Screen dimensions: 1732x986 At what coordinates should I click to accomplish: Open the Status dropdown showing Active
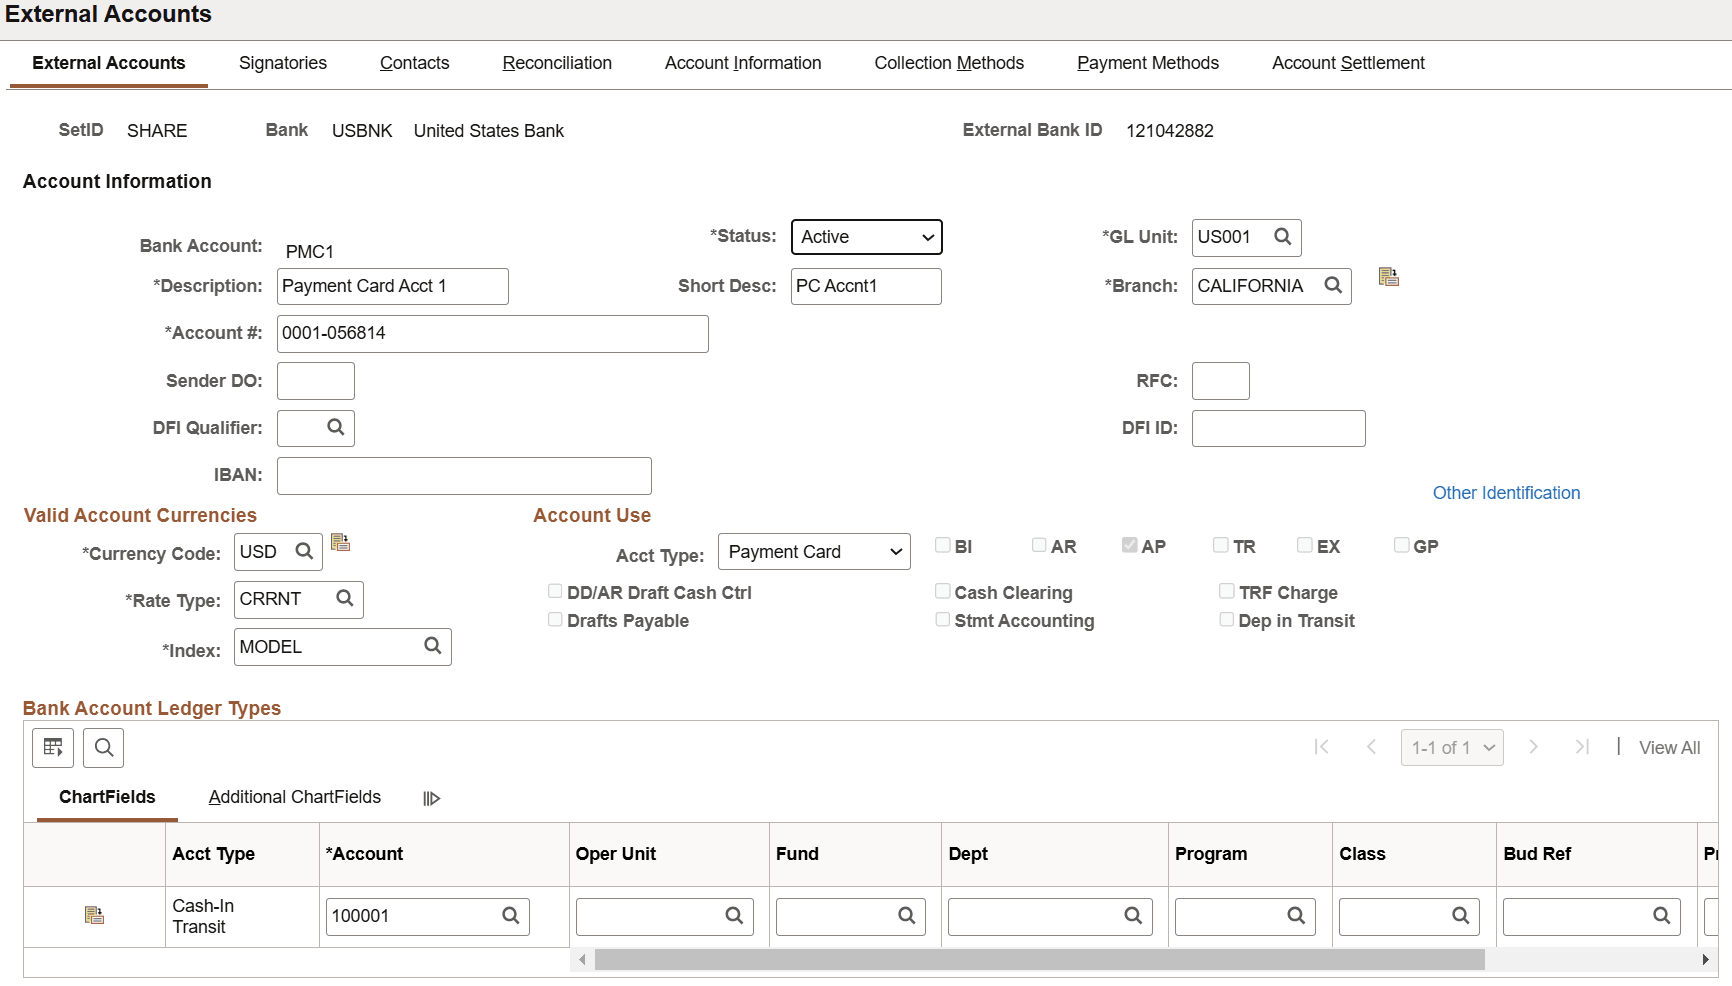pyautogui.click(x=866, y=237)
